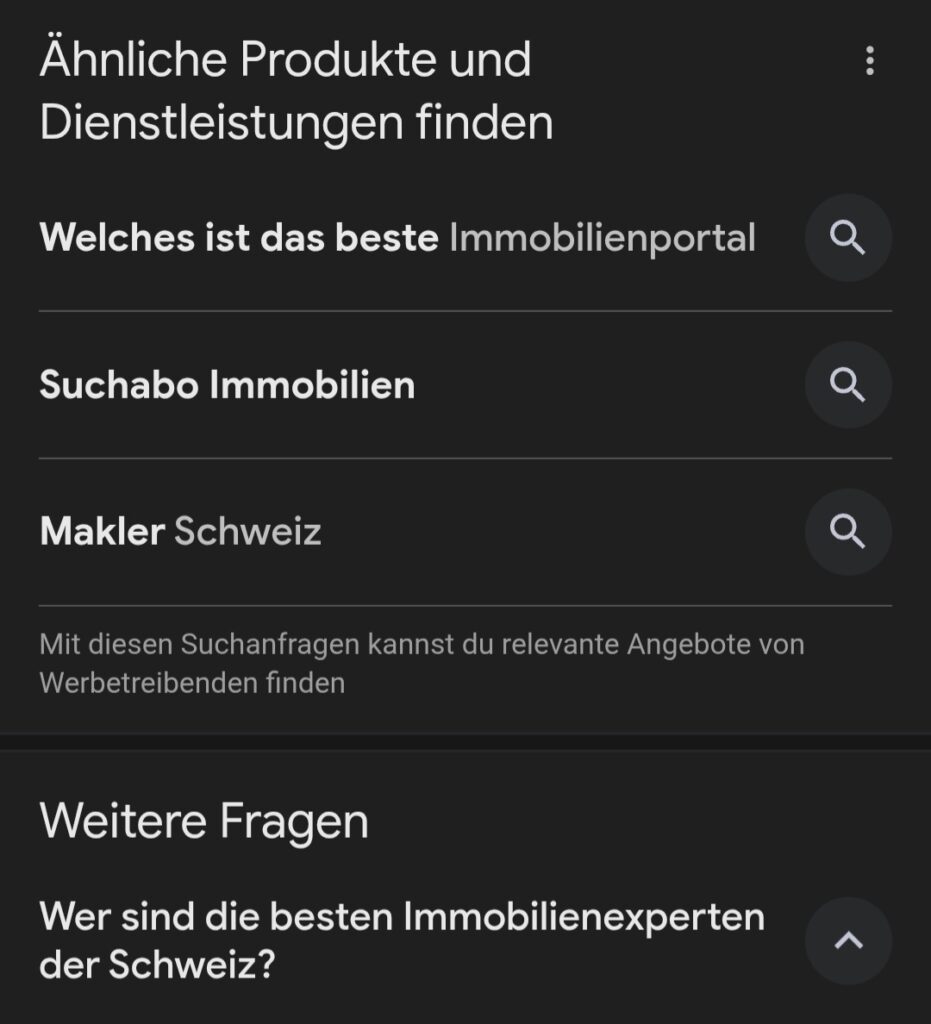
Task: Click the bold 'Welches ist das beste' text
Action: click(x=239, y=237)
